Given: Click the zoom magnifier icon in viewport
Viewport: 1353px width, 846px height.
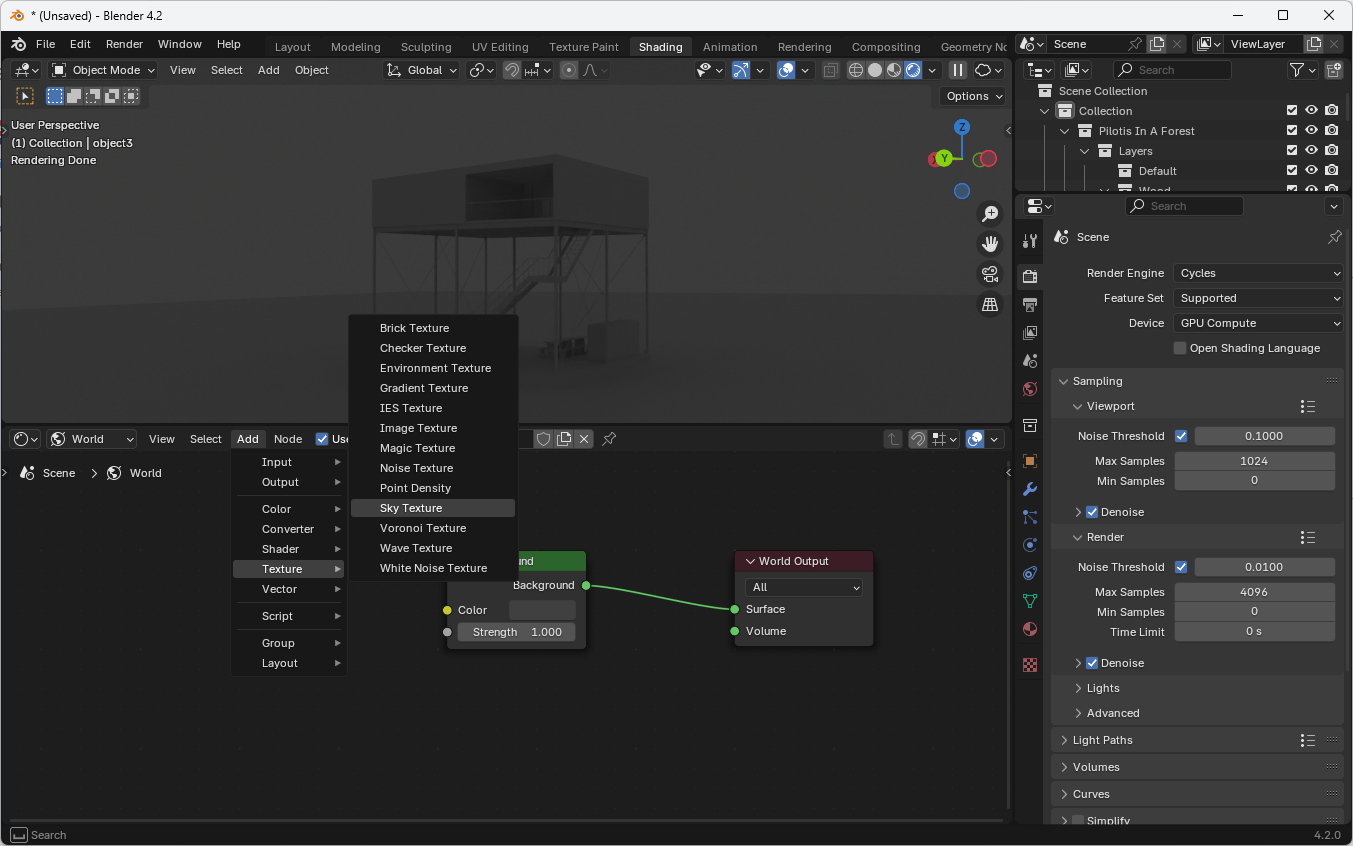Looking at the screenshot, I should (x=990, y=214).
